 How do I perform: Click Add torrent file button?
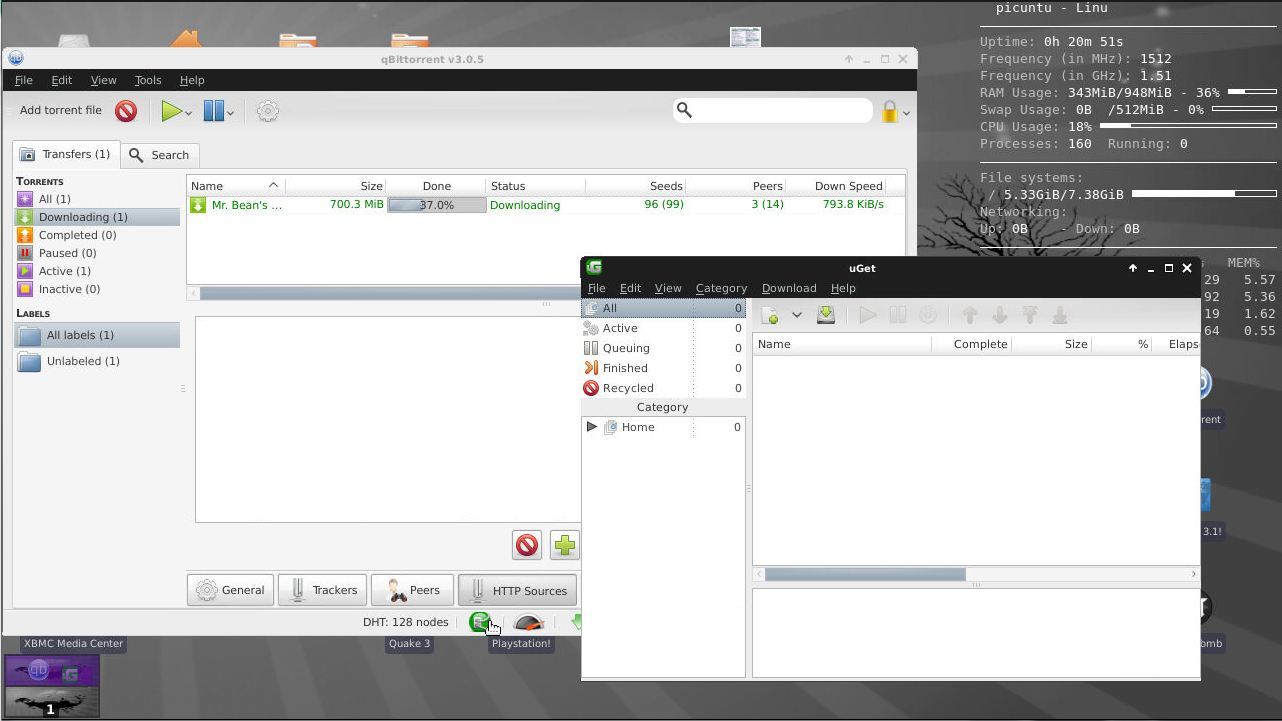[x=60, y=110]
